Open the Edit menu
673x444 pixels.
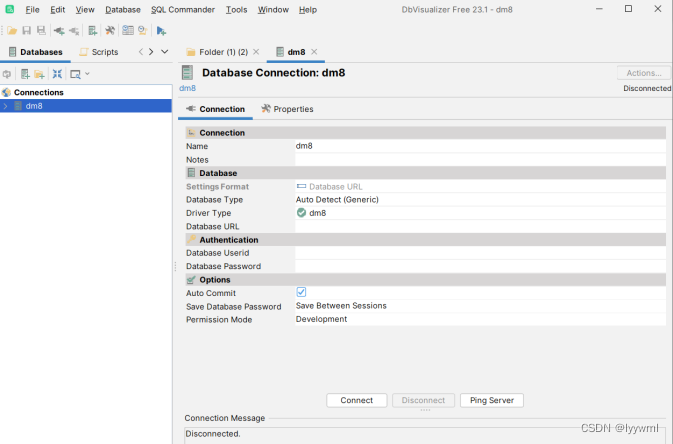tap(58, 9)
